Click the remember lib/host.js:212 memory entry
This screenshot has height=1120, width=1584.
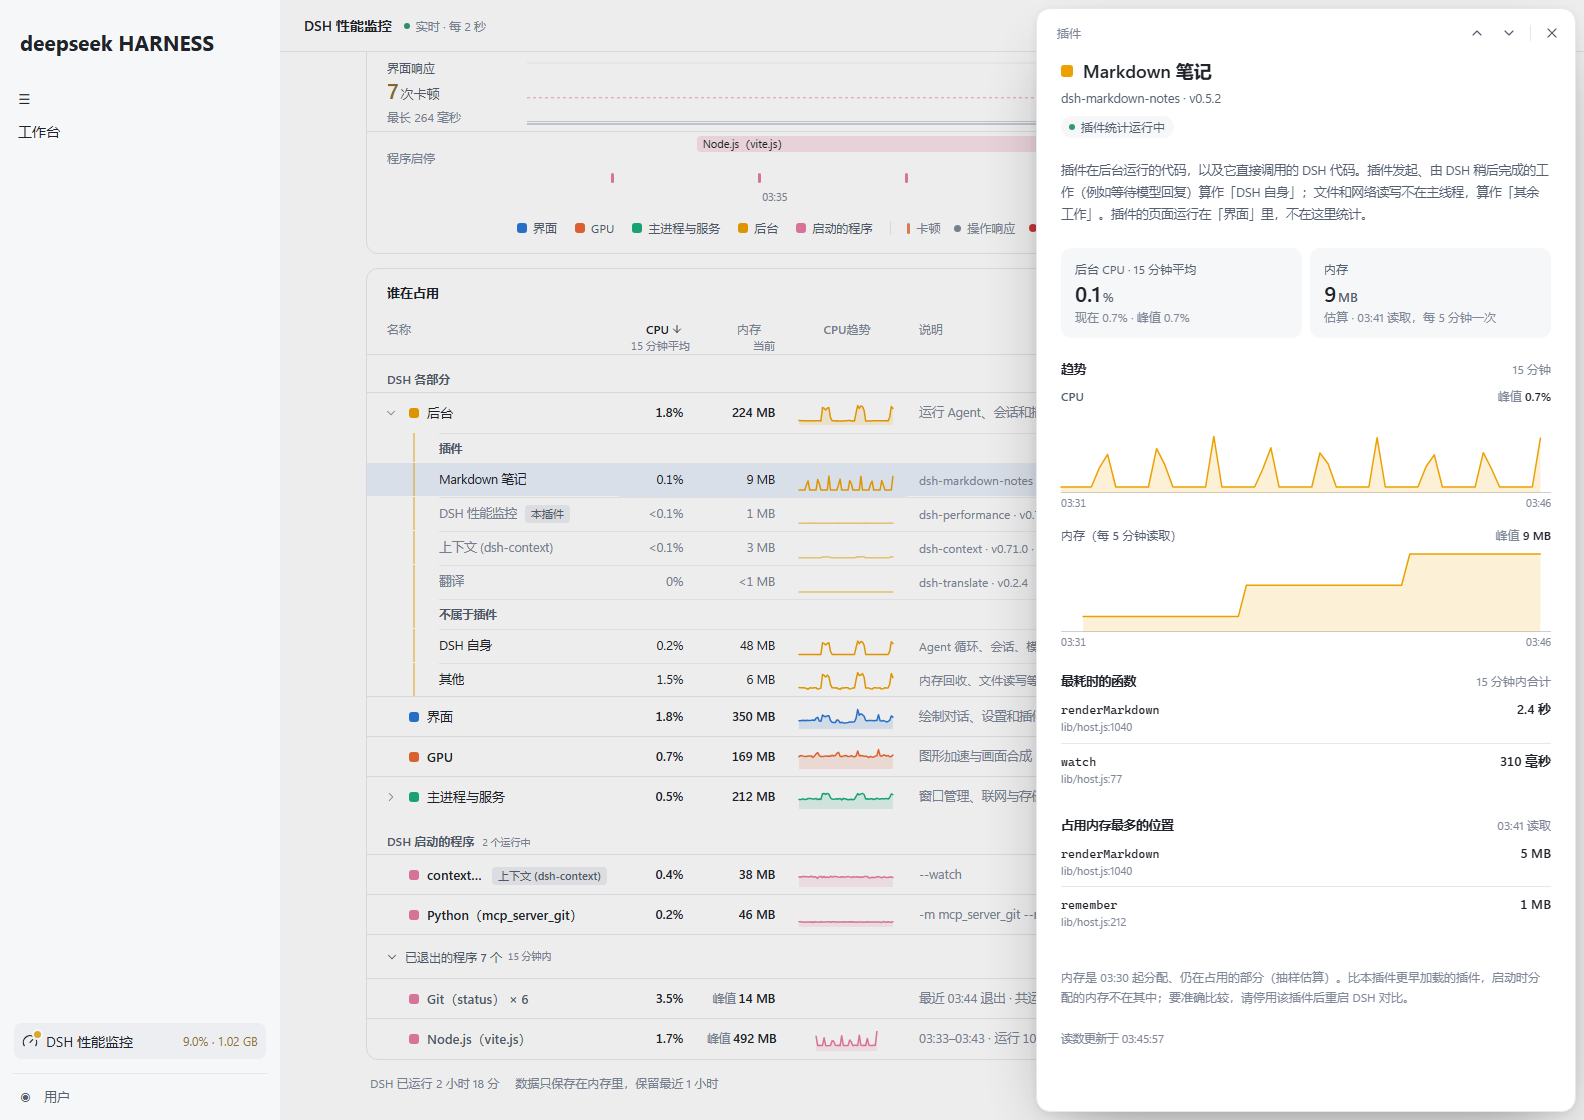pos(1306,913)
